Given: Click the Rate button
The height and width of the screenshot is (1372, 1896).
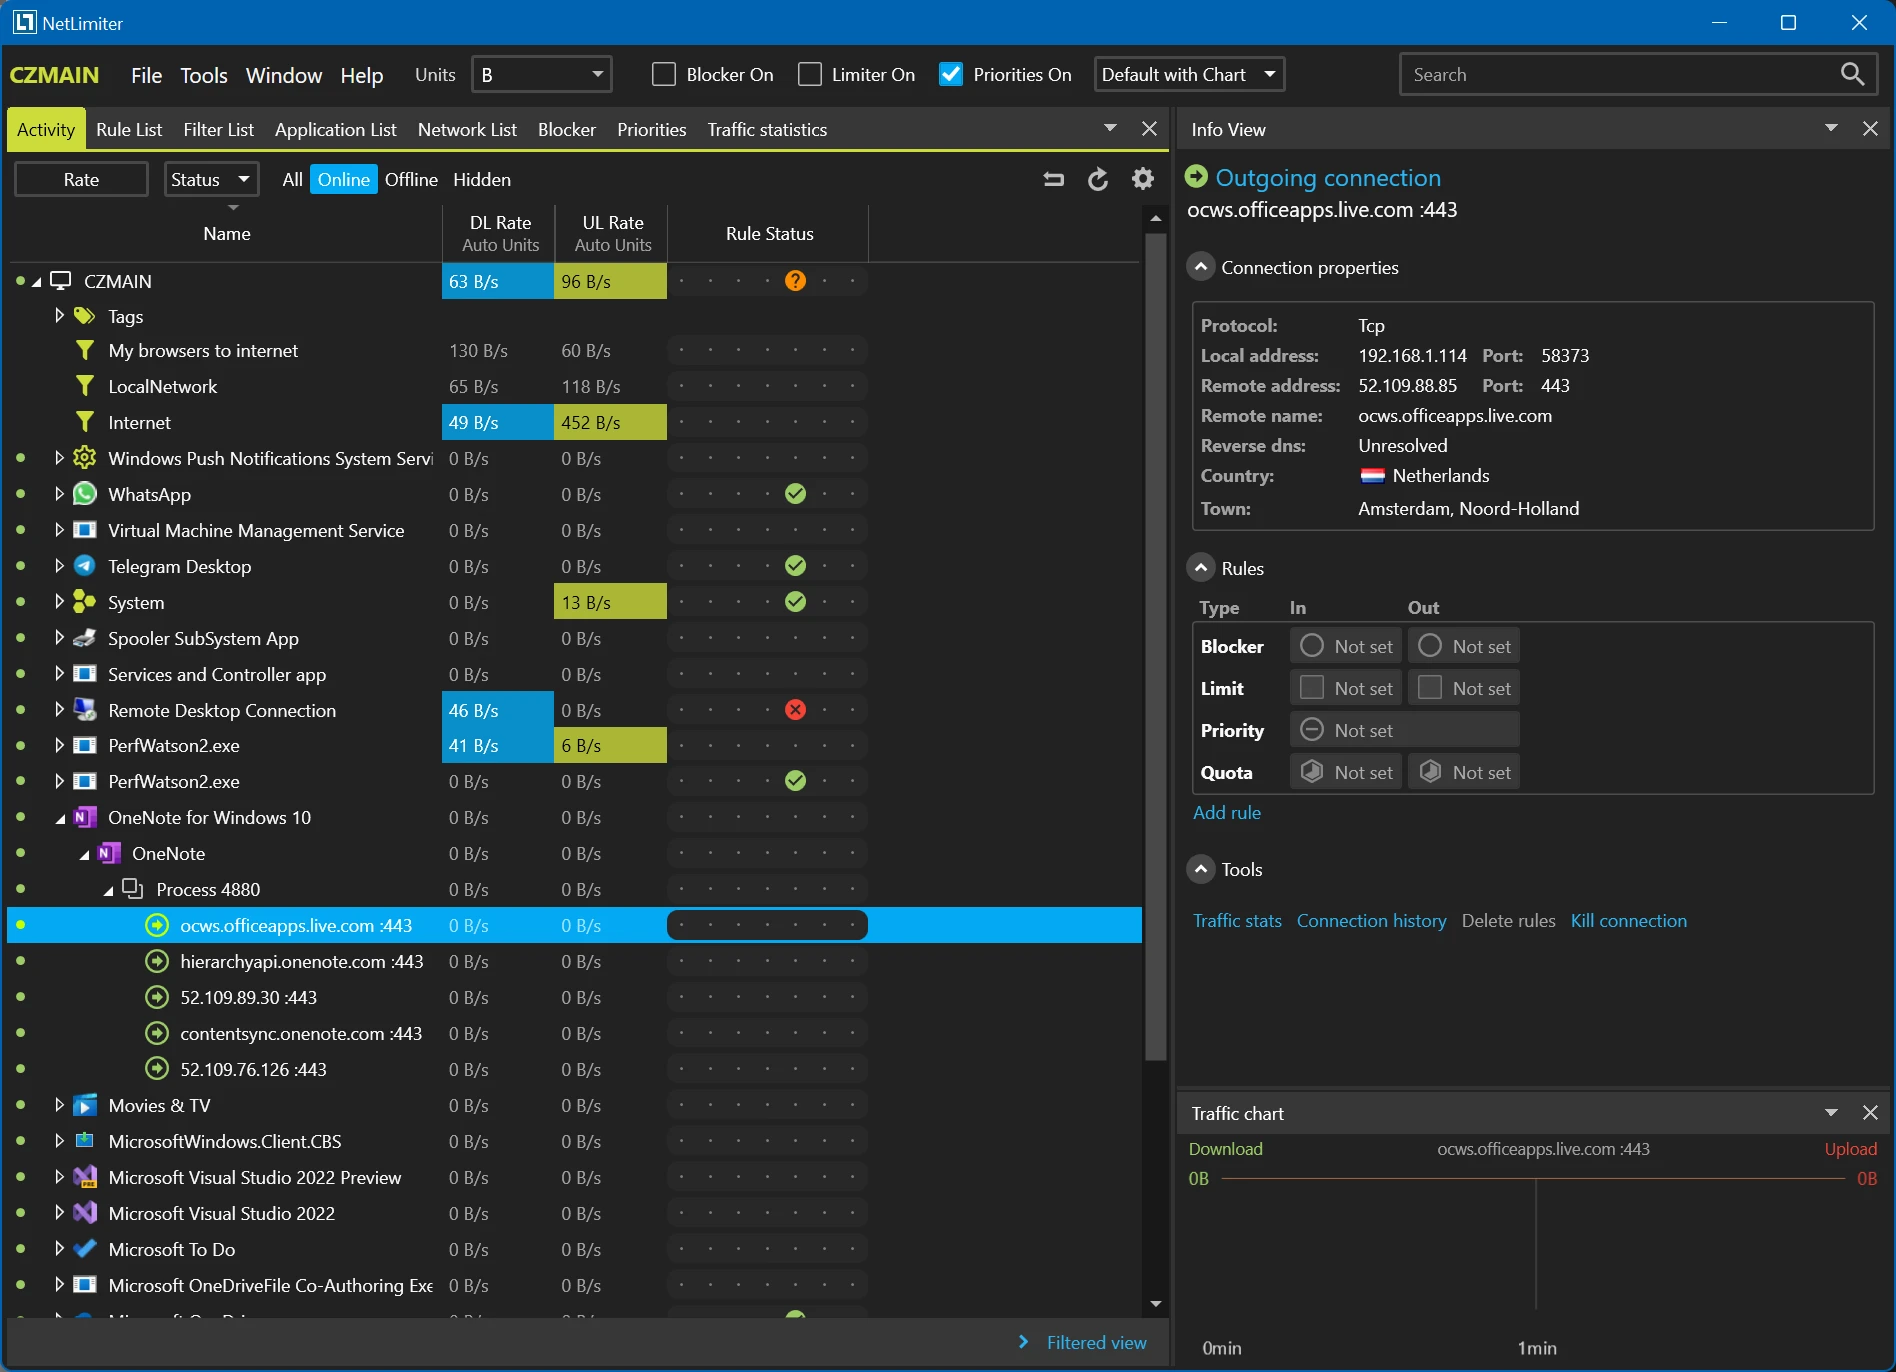Looking at the screenshot, I should click(x=81, y=179).
